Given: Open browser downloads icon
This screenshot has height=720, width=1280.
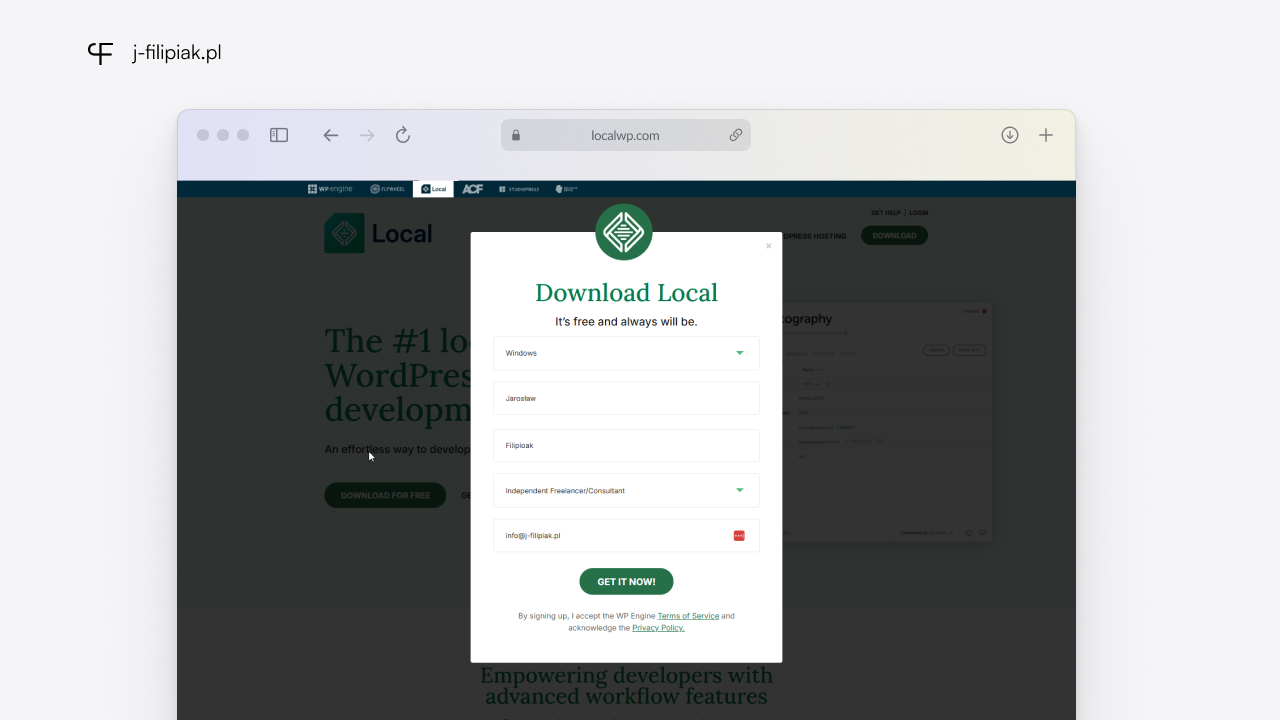Looking at the screenshot, I should tap(1010, 135).
